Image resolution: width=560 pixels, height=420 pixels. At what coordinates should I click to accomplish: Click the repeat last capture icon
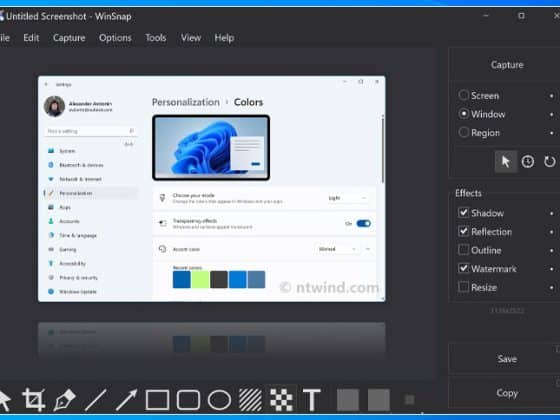point(549,162)
